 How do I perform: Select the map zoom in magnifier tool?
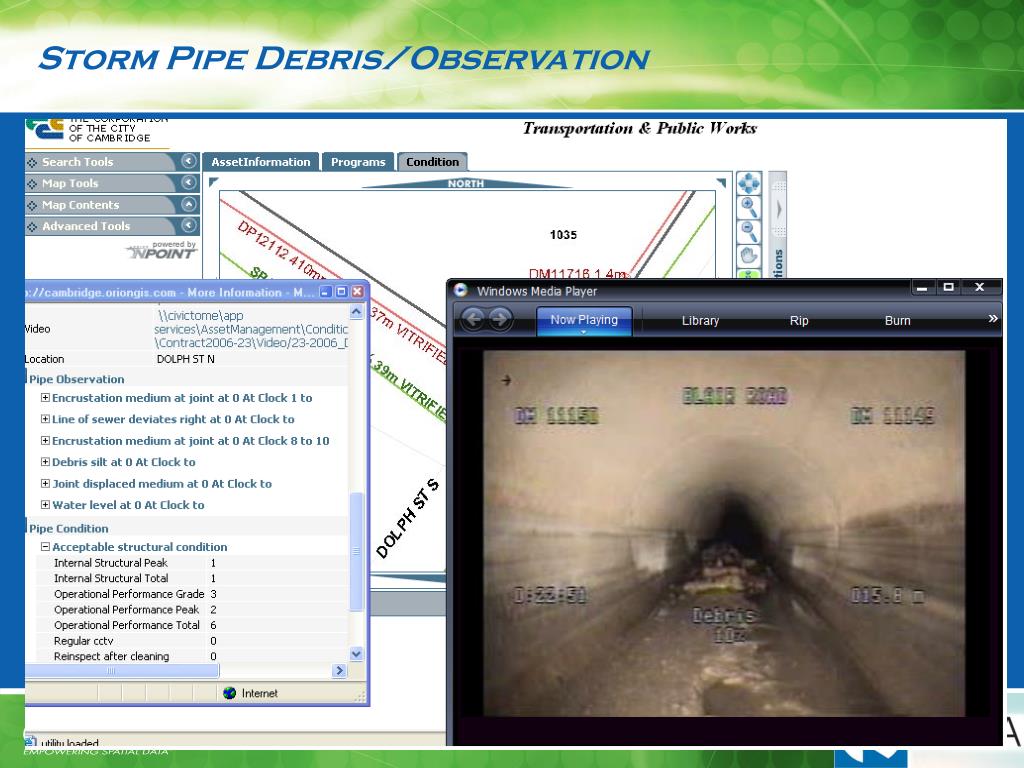pos(748,208)
